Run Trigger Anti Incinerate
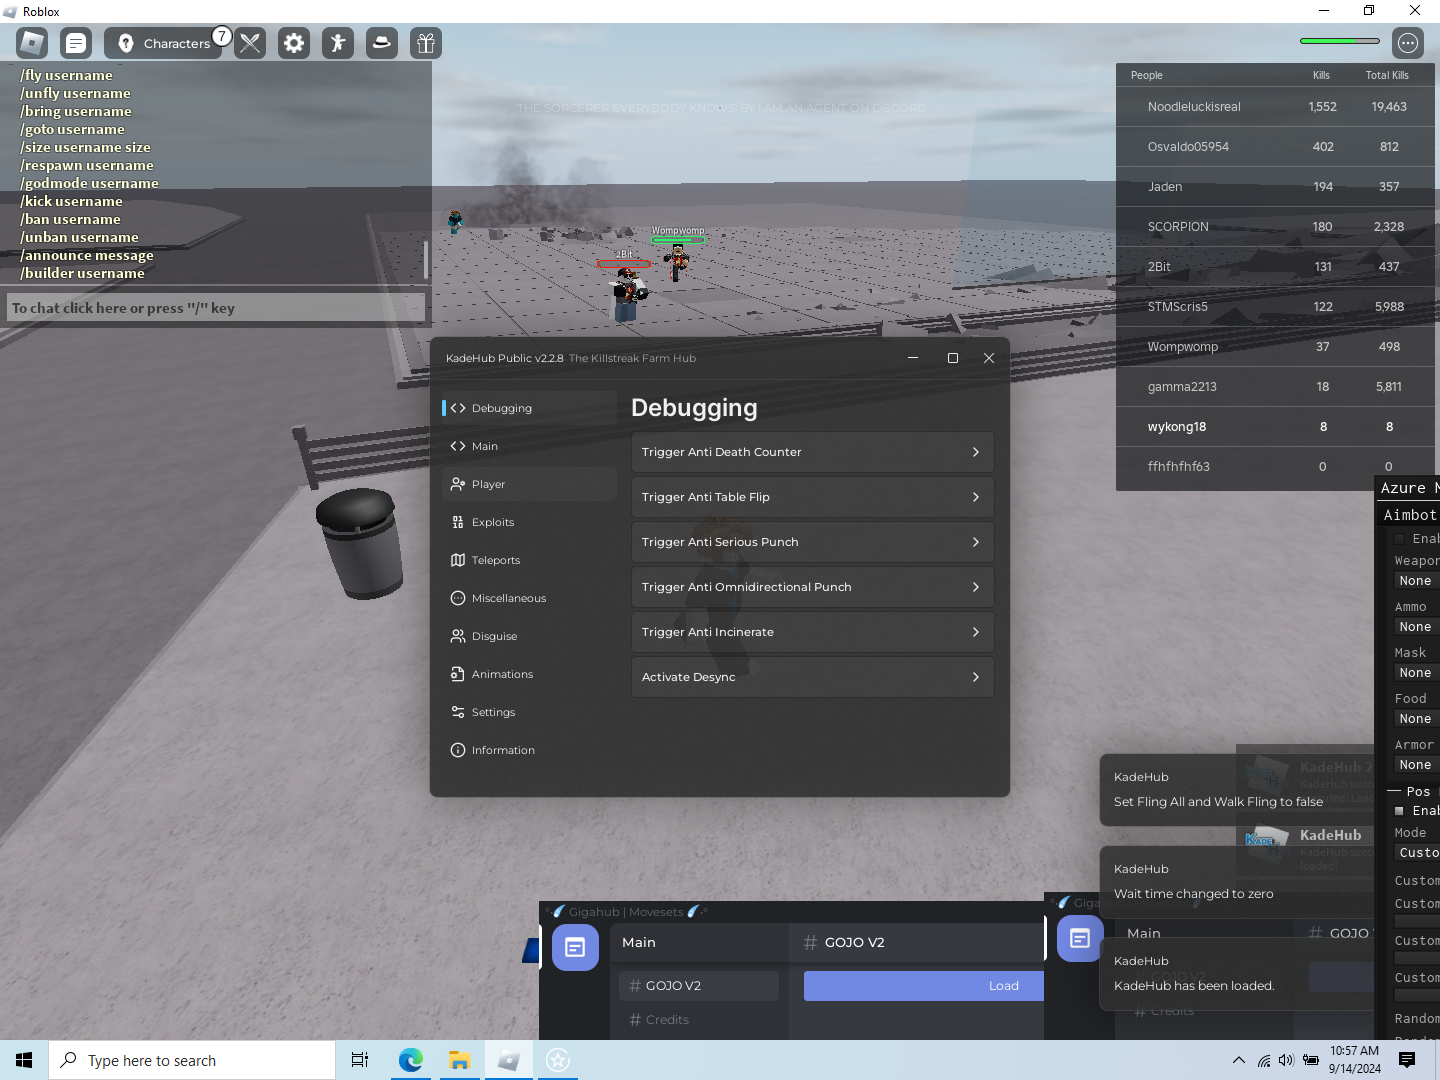 pyautogui.click(x=812, y=632)
